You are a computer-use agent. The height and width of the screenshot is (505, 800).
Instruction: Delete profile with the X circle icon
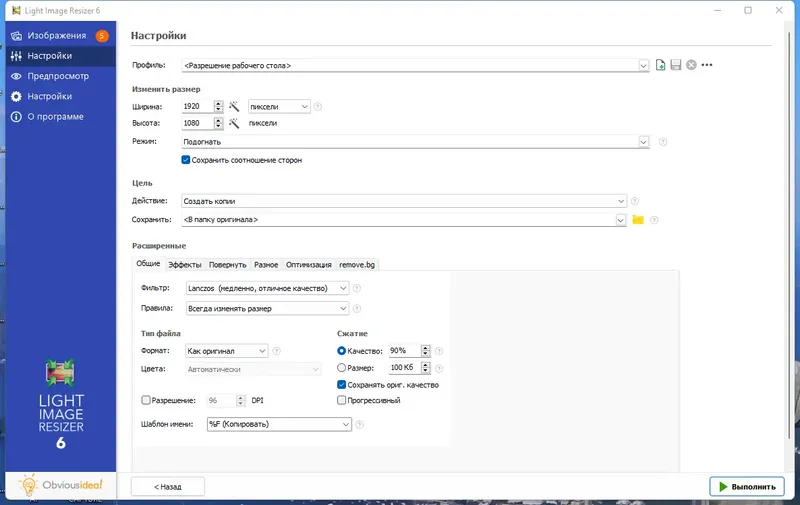691,65
